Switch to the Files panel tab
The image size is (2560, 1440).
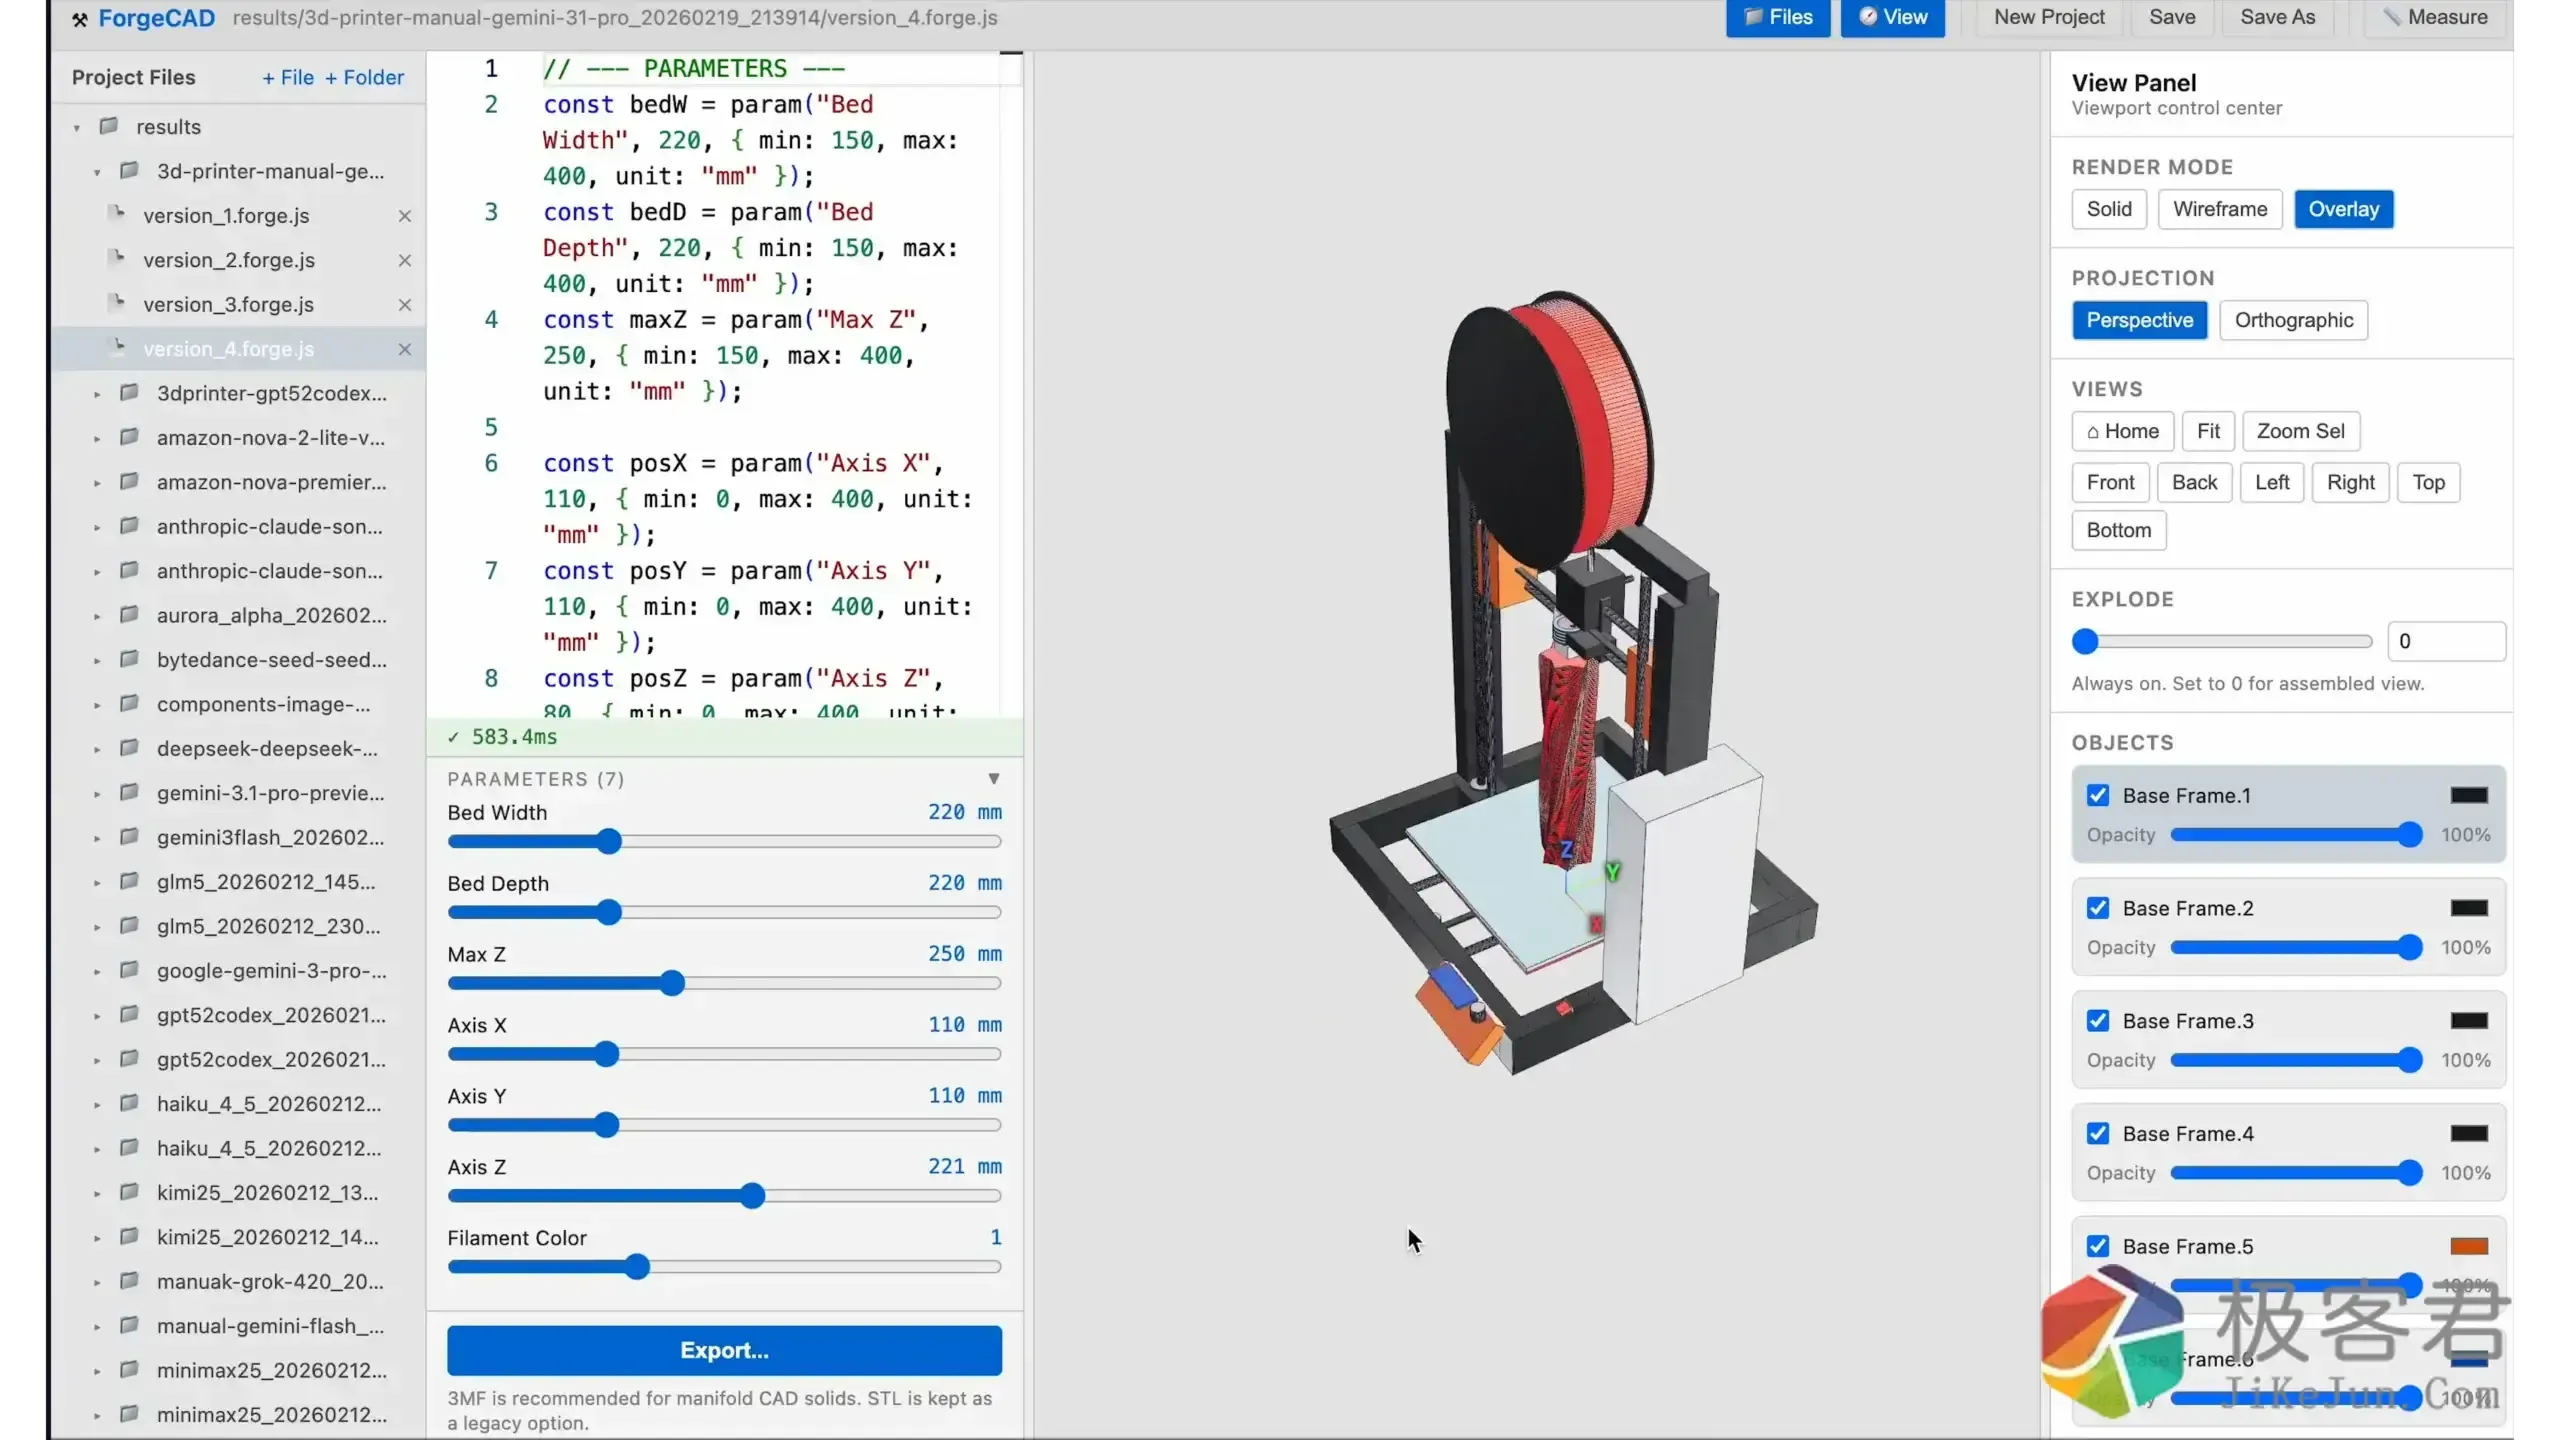pyautogui.click(x=1777, y=17)
